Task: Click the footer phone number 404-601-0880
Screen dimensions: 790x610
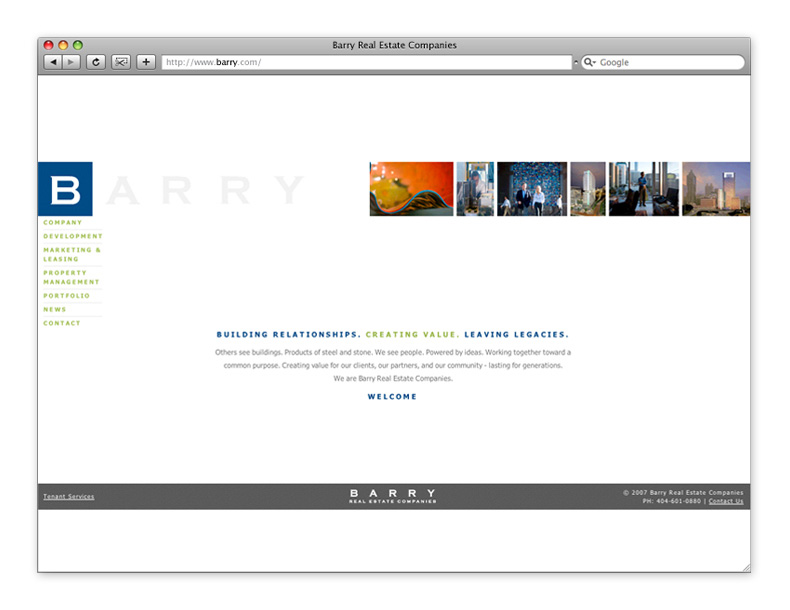Action: [678, 501]
